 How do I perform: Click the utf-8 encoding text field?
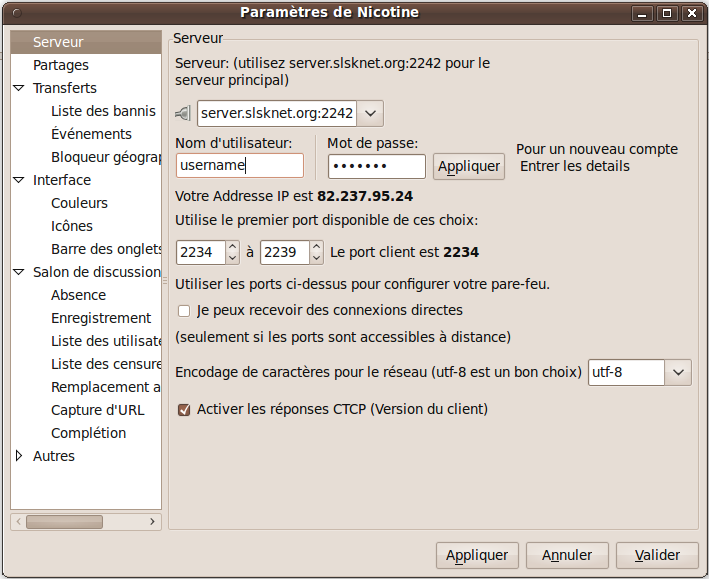(x=626, y=372)
